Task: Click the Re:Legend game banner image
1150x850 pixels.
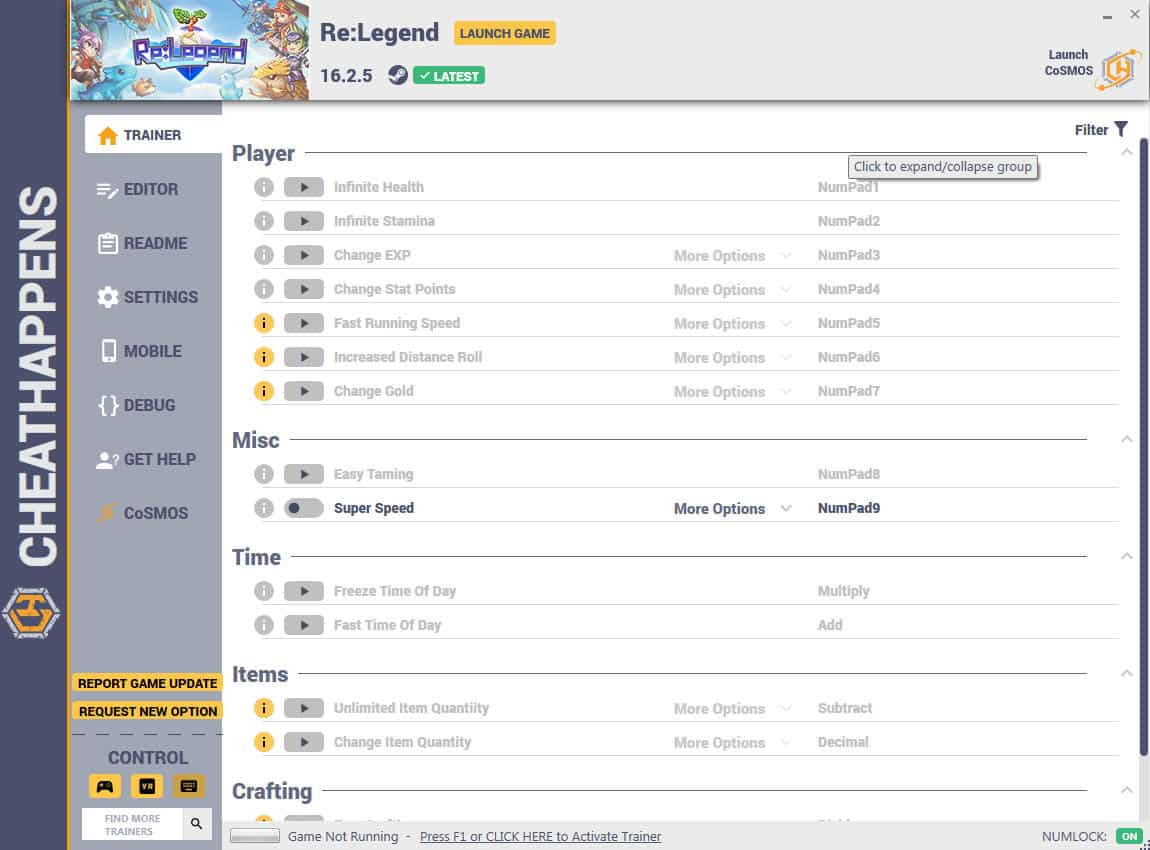Action: (x=190, y=50)
